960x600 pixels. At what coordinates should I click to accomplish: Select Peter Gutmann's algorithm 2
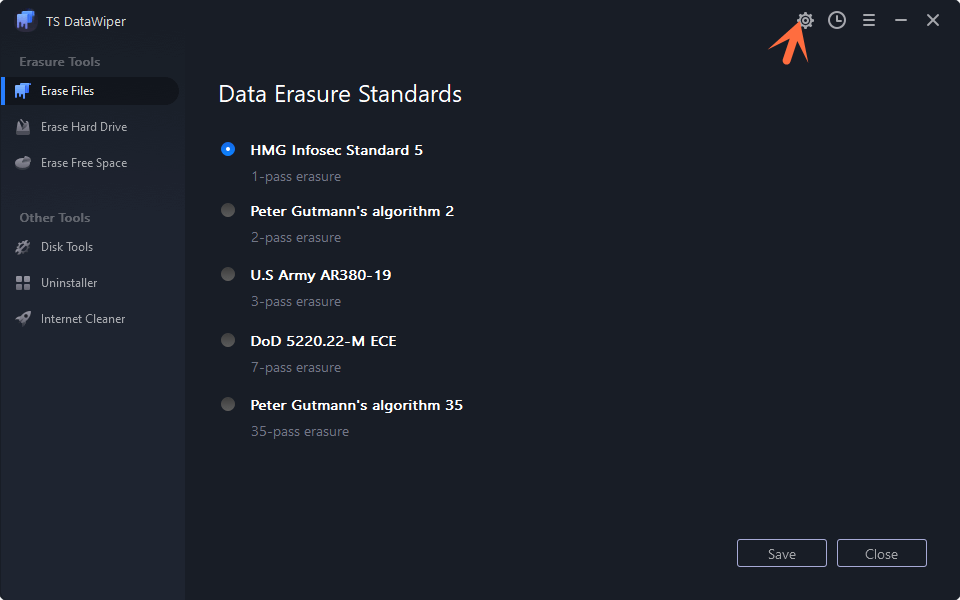pyautogui.click(x=228, y=210)
